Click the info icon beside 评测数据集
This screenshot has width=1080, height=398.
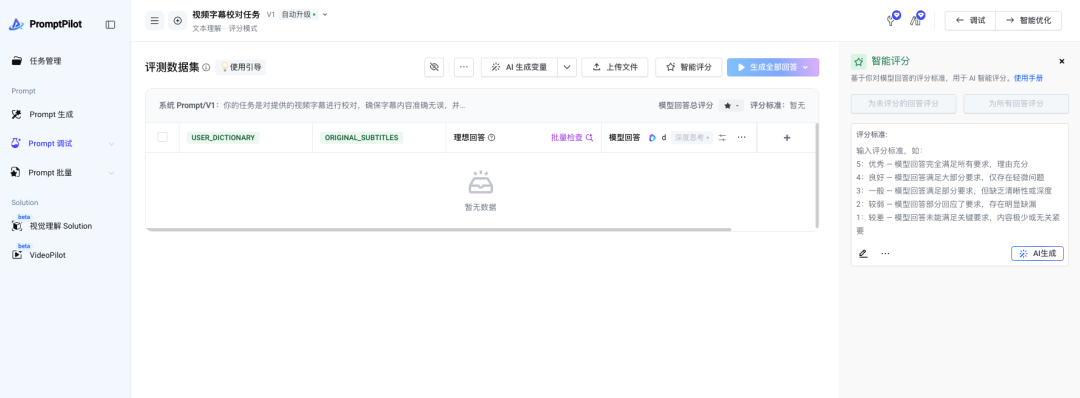click(x=206, y=67)
